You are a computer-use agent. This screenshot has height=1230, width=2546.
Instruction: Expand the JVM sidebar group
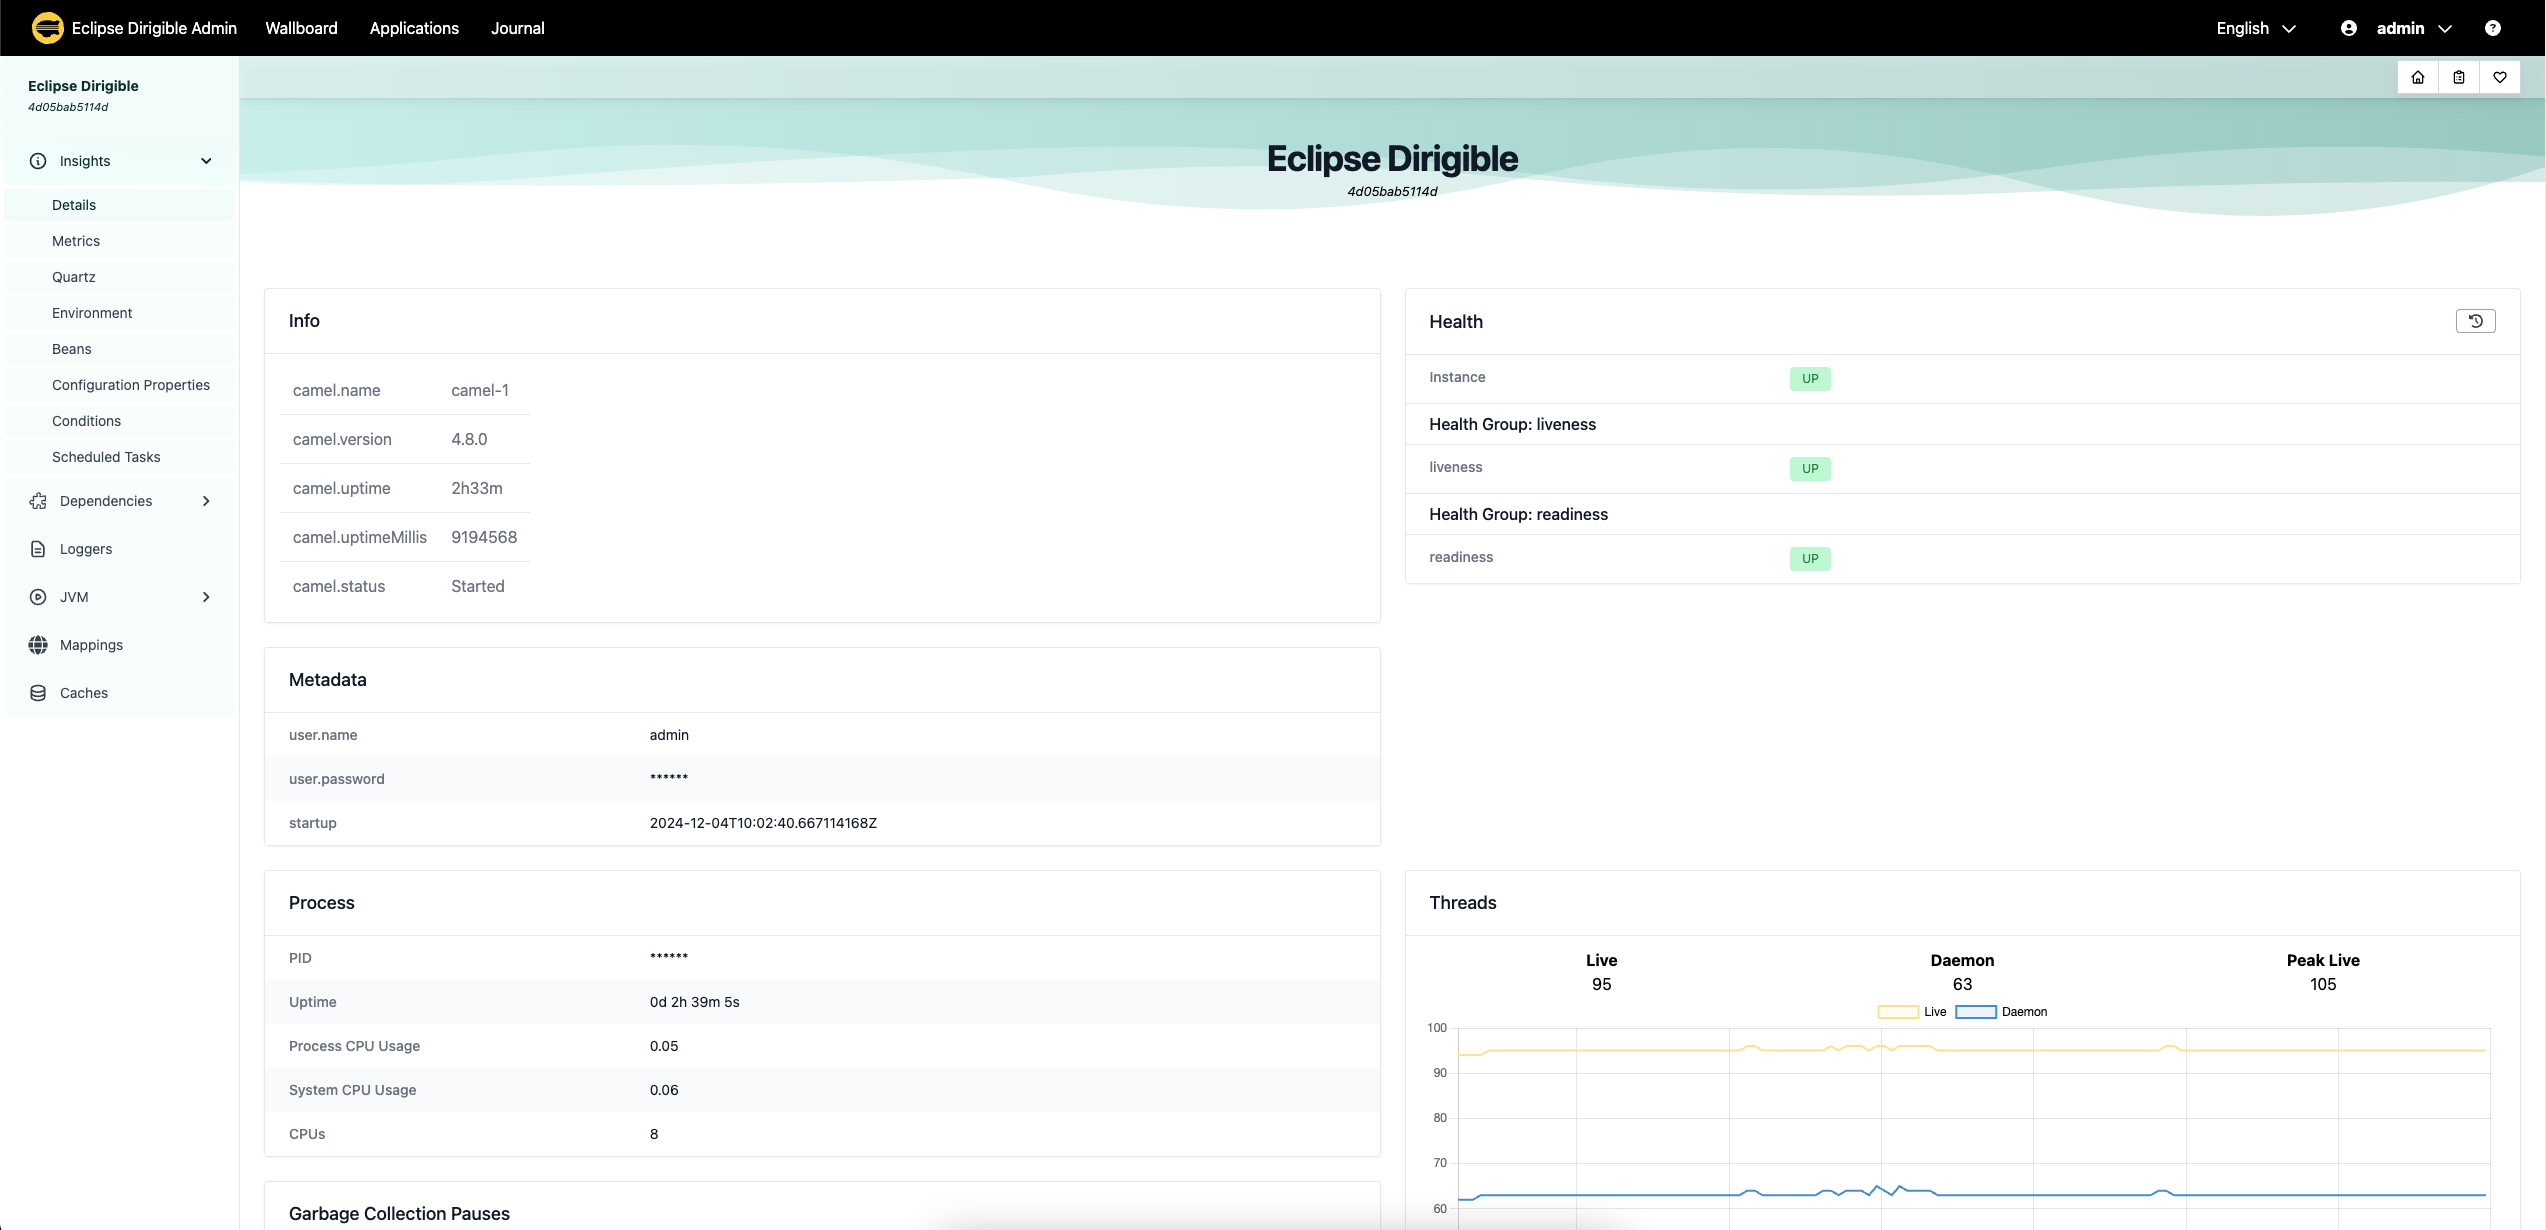(x=206, y=597)
